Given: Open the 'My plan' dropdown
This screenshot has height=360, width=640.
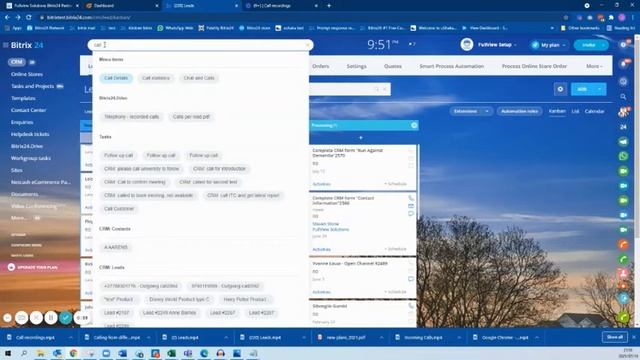Looking at the screenshot, I should 549,45.
